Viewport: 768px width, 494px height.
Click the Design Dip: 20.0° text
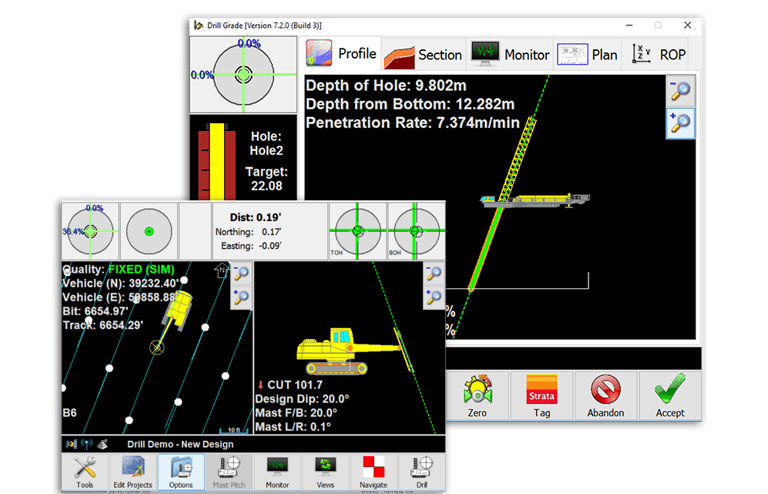[x=302, y=399]
